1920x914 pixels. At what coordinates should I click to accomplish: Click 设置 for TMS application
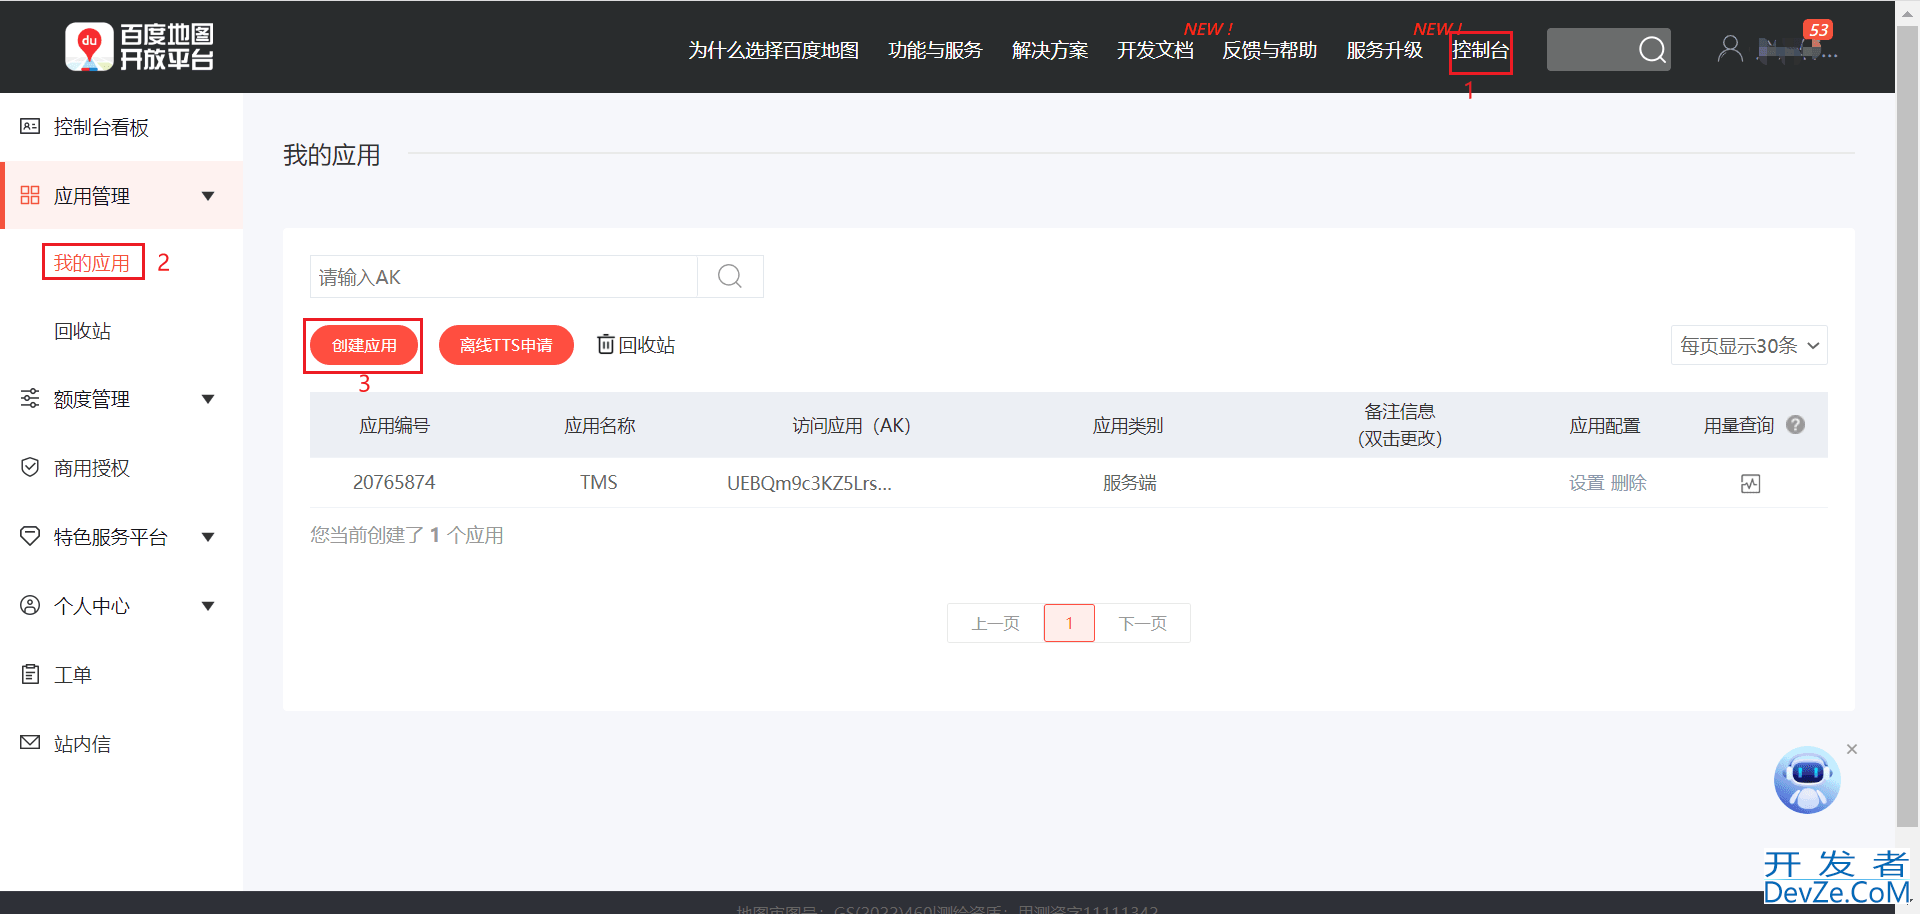pos(1586,483)
